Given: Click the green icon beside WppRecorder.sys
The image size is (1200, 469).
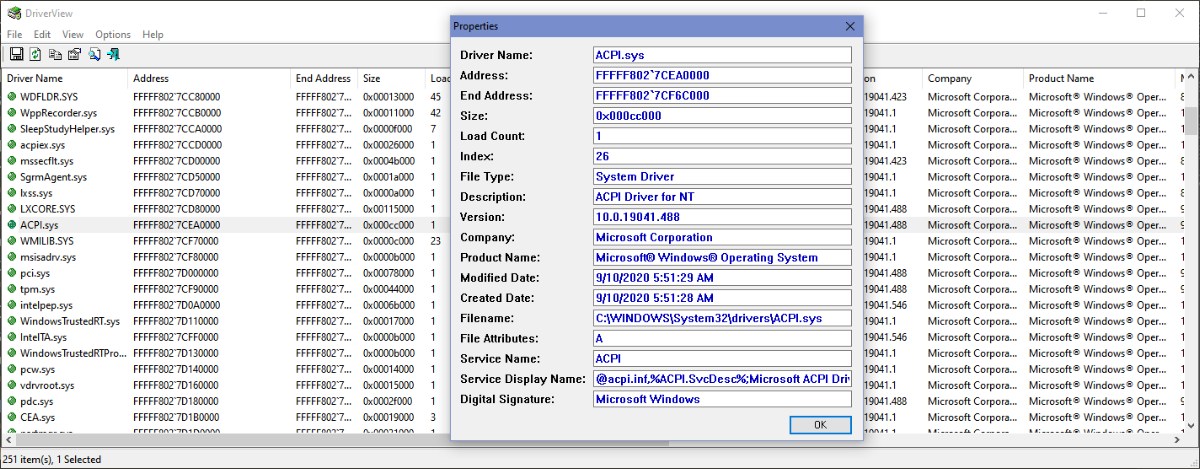Looking at the screenshot, I should tap(12, 113).
